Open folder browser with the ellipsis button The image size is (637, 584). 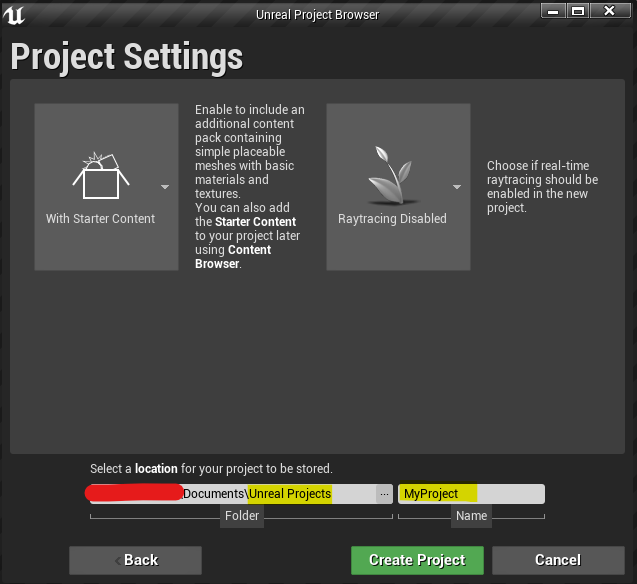(x=384, y=494)
